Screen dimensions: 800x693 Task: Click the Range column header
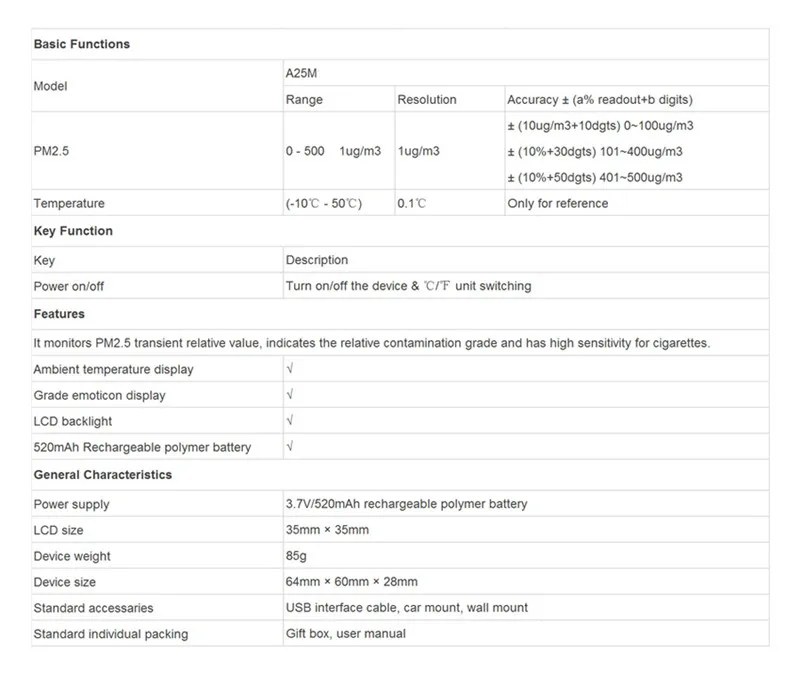click(x=304, y=100)
